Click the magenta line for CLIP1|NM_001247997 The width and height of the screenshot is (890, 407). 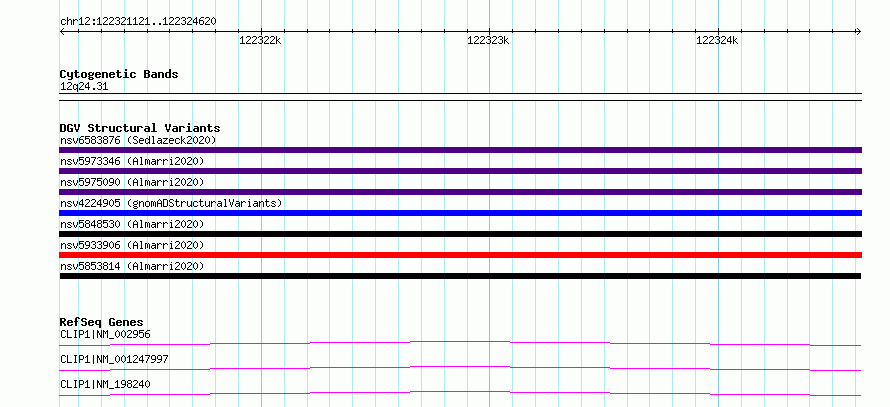click(460, 368)
